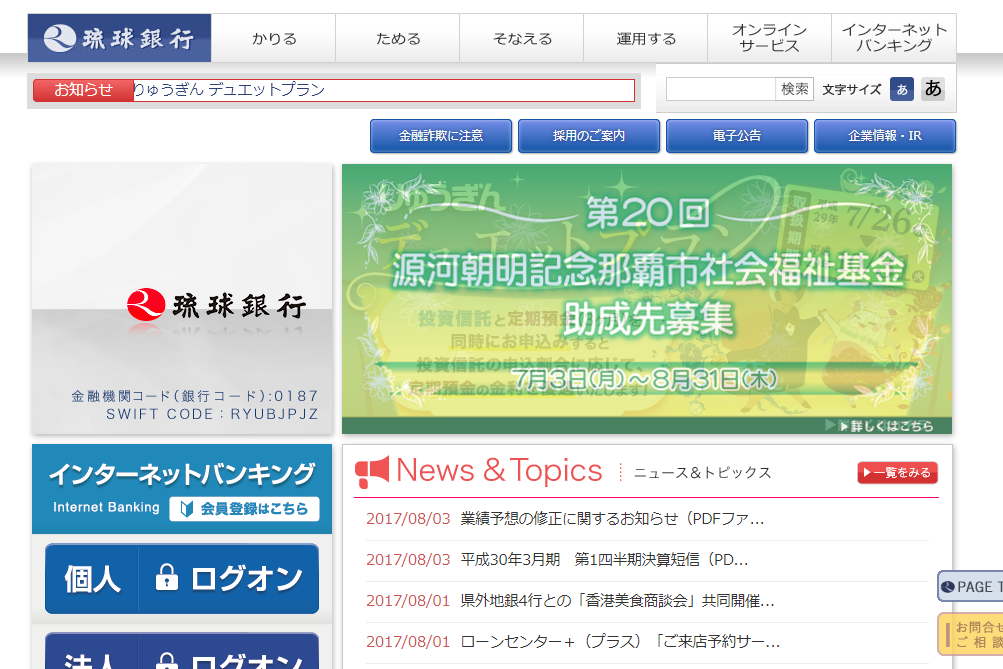Open the オンラインサービス menu

770,38
